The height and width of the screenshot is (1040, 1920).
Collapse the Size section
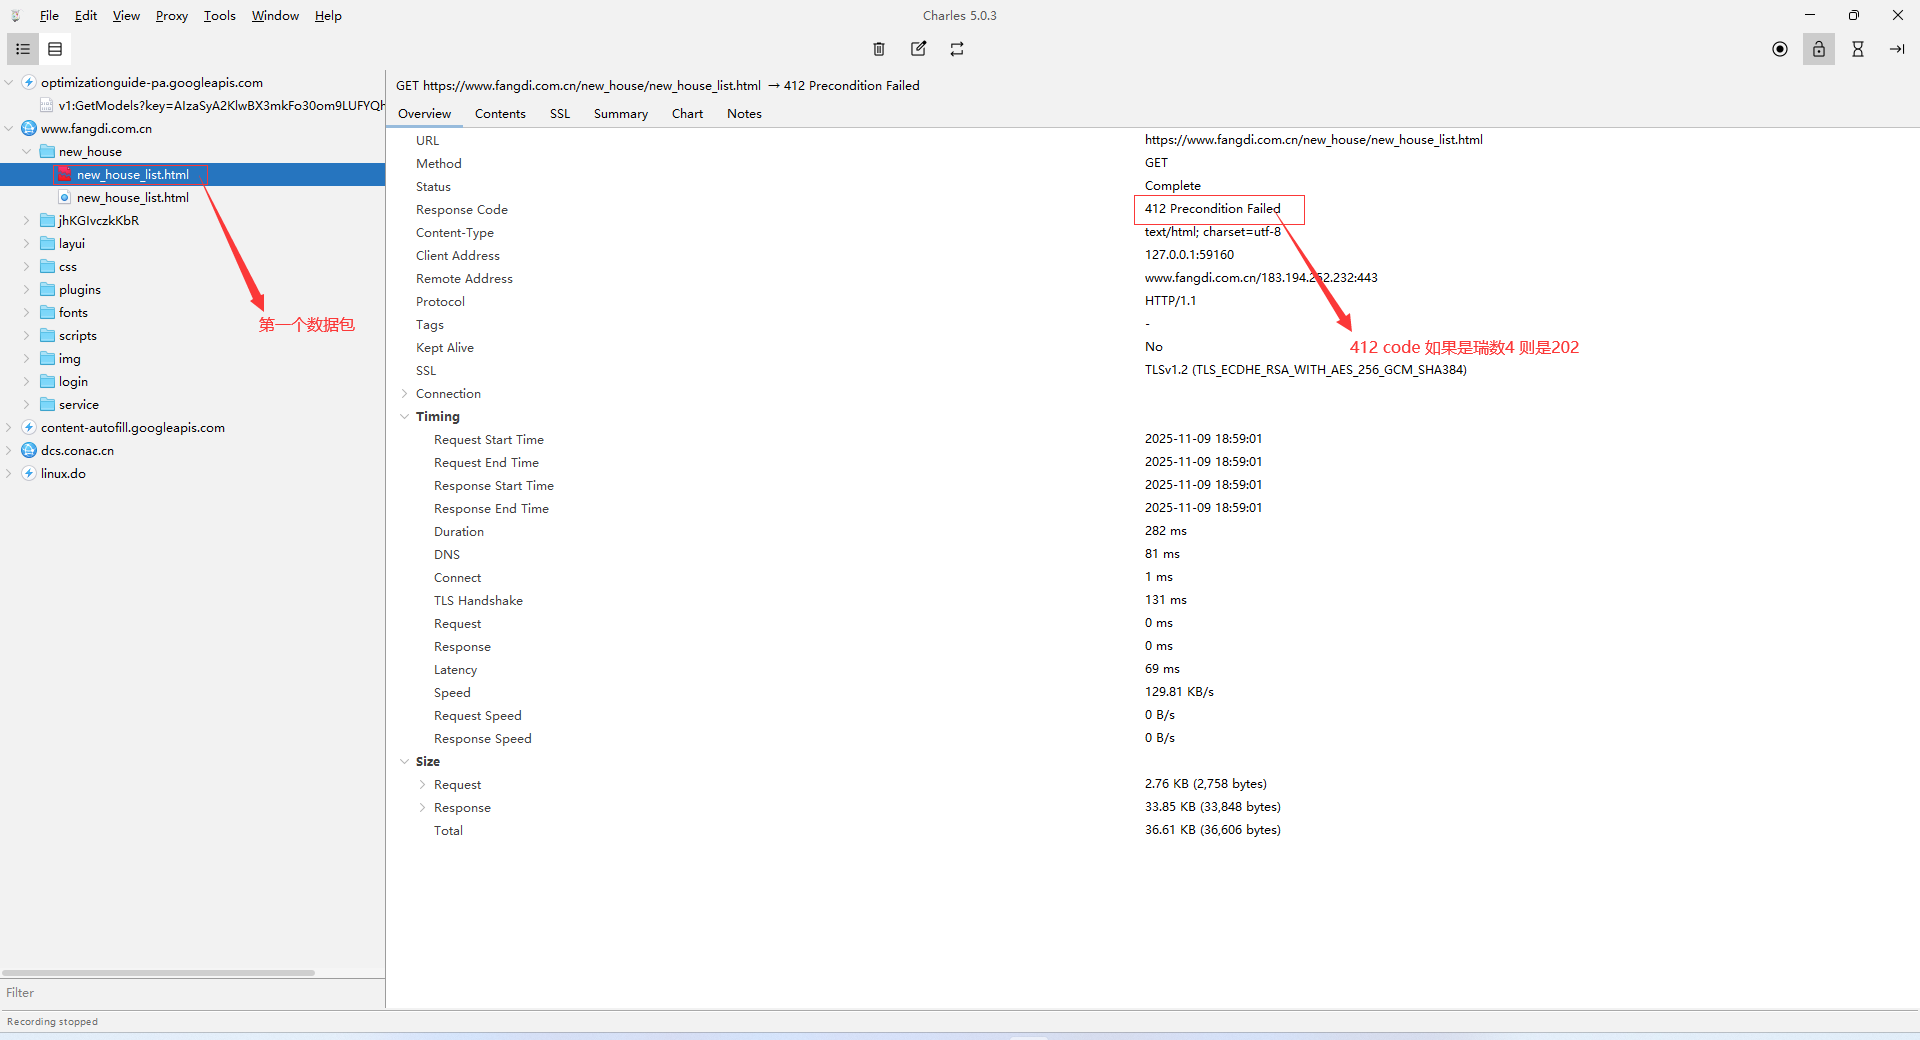click(x=405, y=762)
